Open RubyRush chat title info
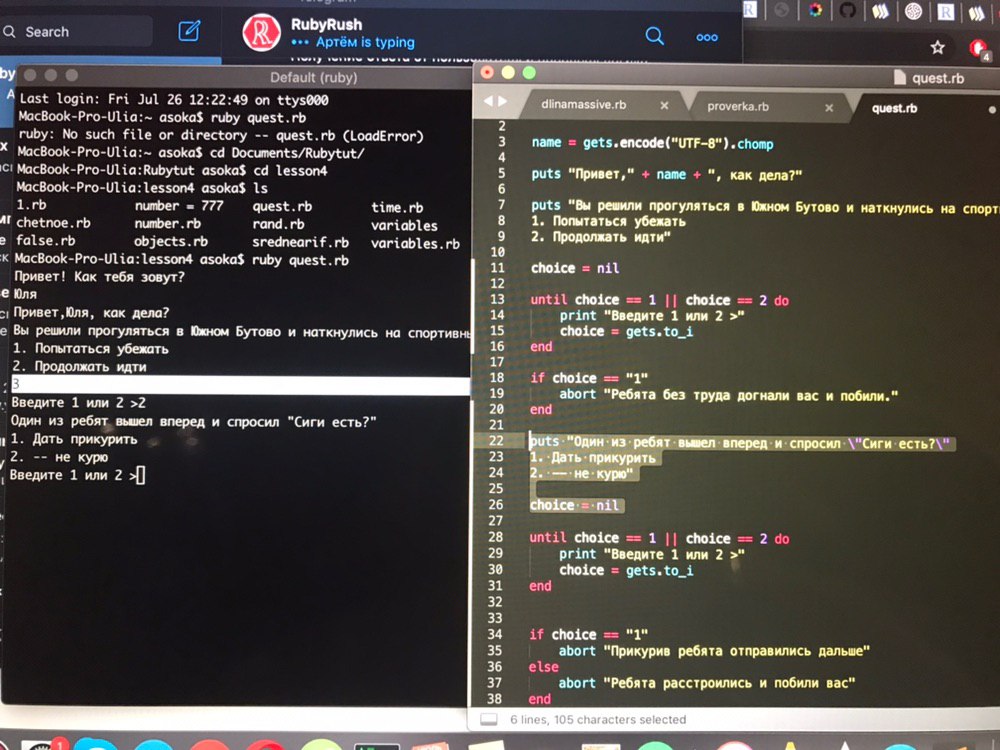Screen dimensions: 1000x750 click(x=327, y=24)
